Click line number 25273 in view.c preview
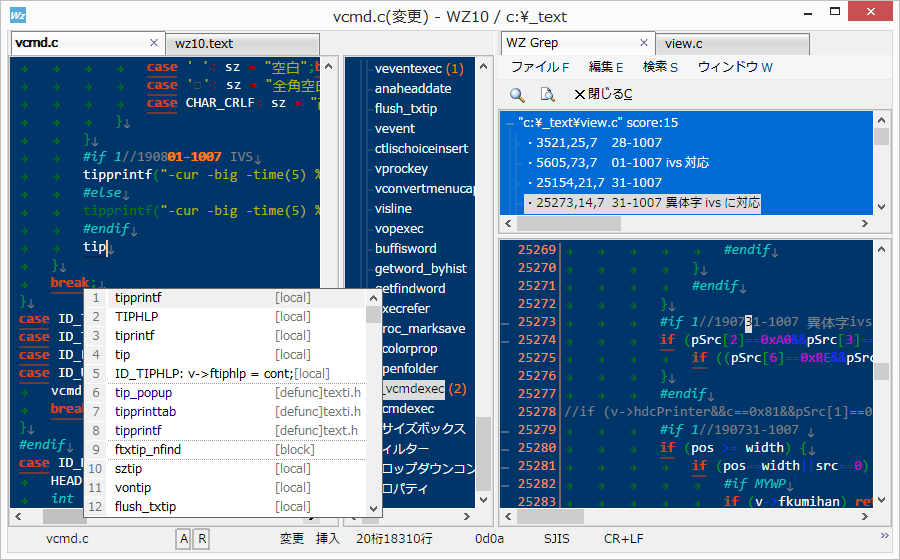 (x=537, y=322)
